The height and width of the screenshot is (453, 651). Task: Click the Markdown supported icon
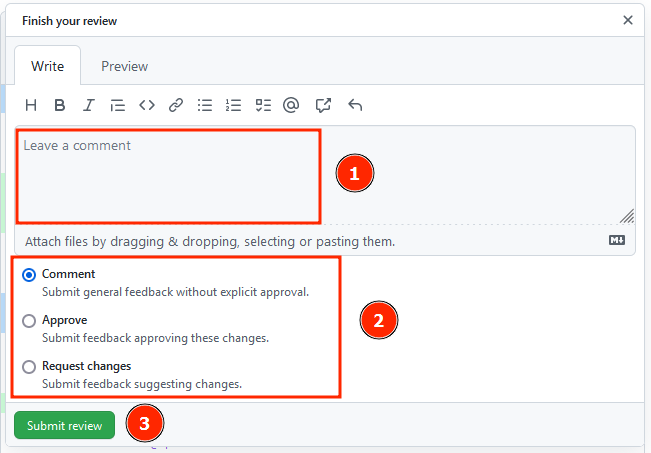pyautogui.click(x=617, y=240)
